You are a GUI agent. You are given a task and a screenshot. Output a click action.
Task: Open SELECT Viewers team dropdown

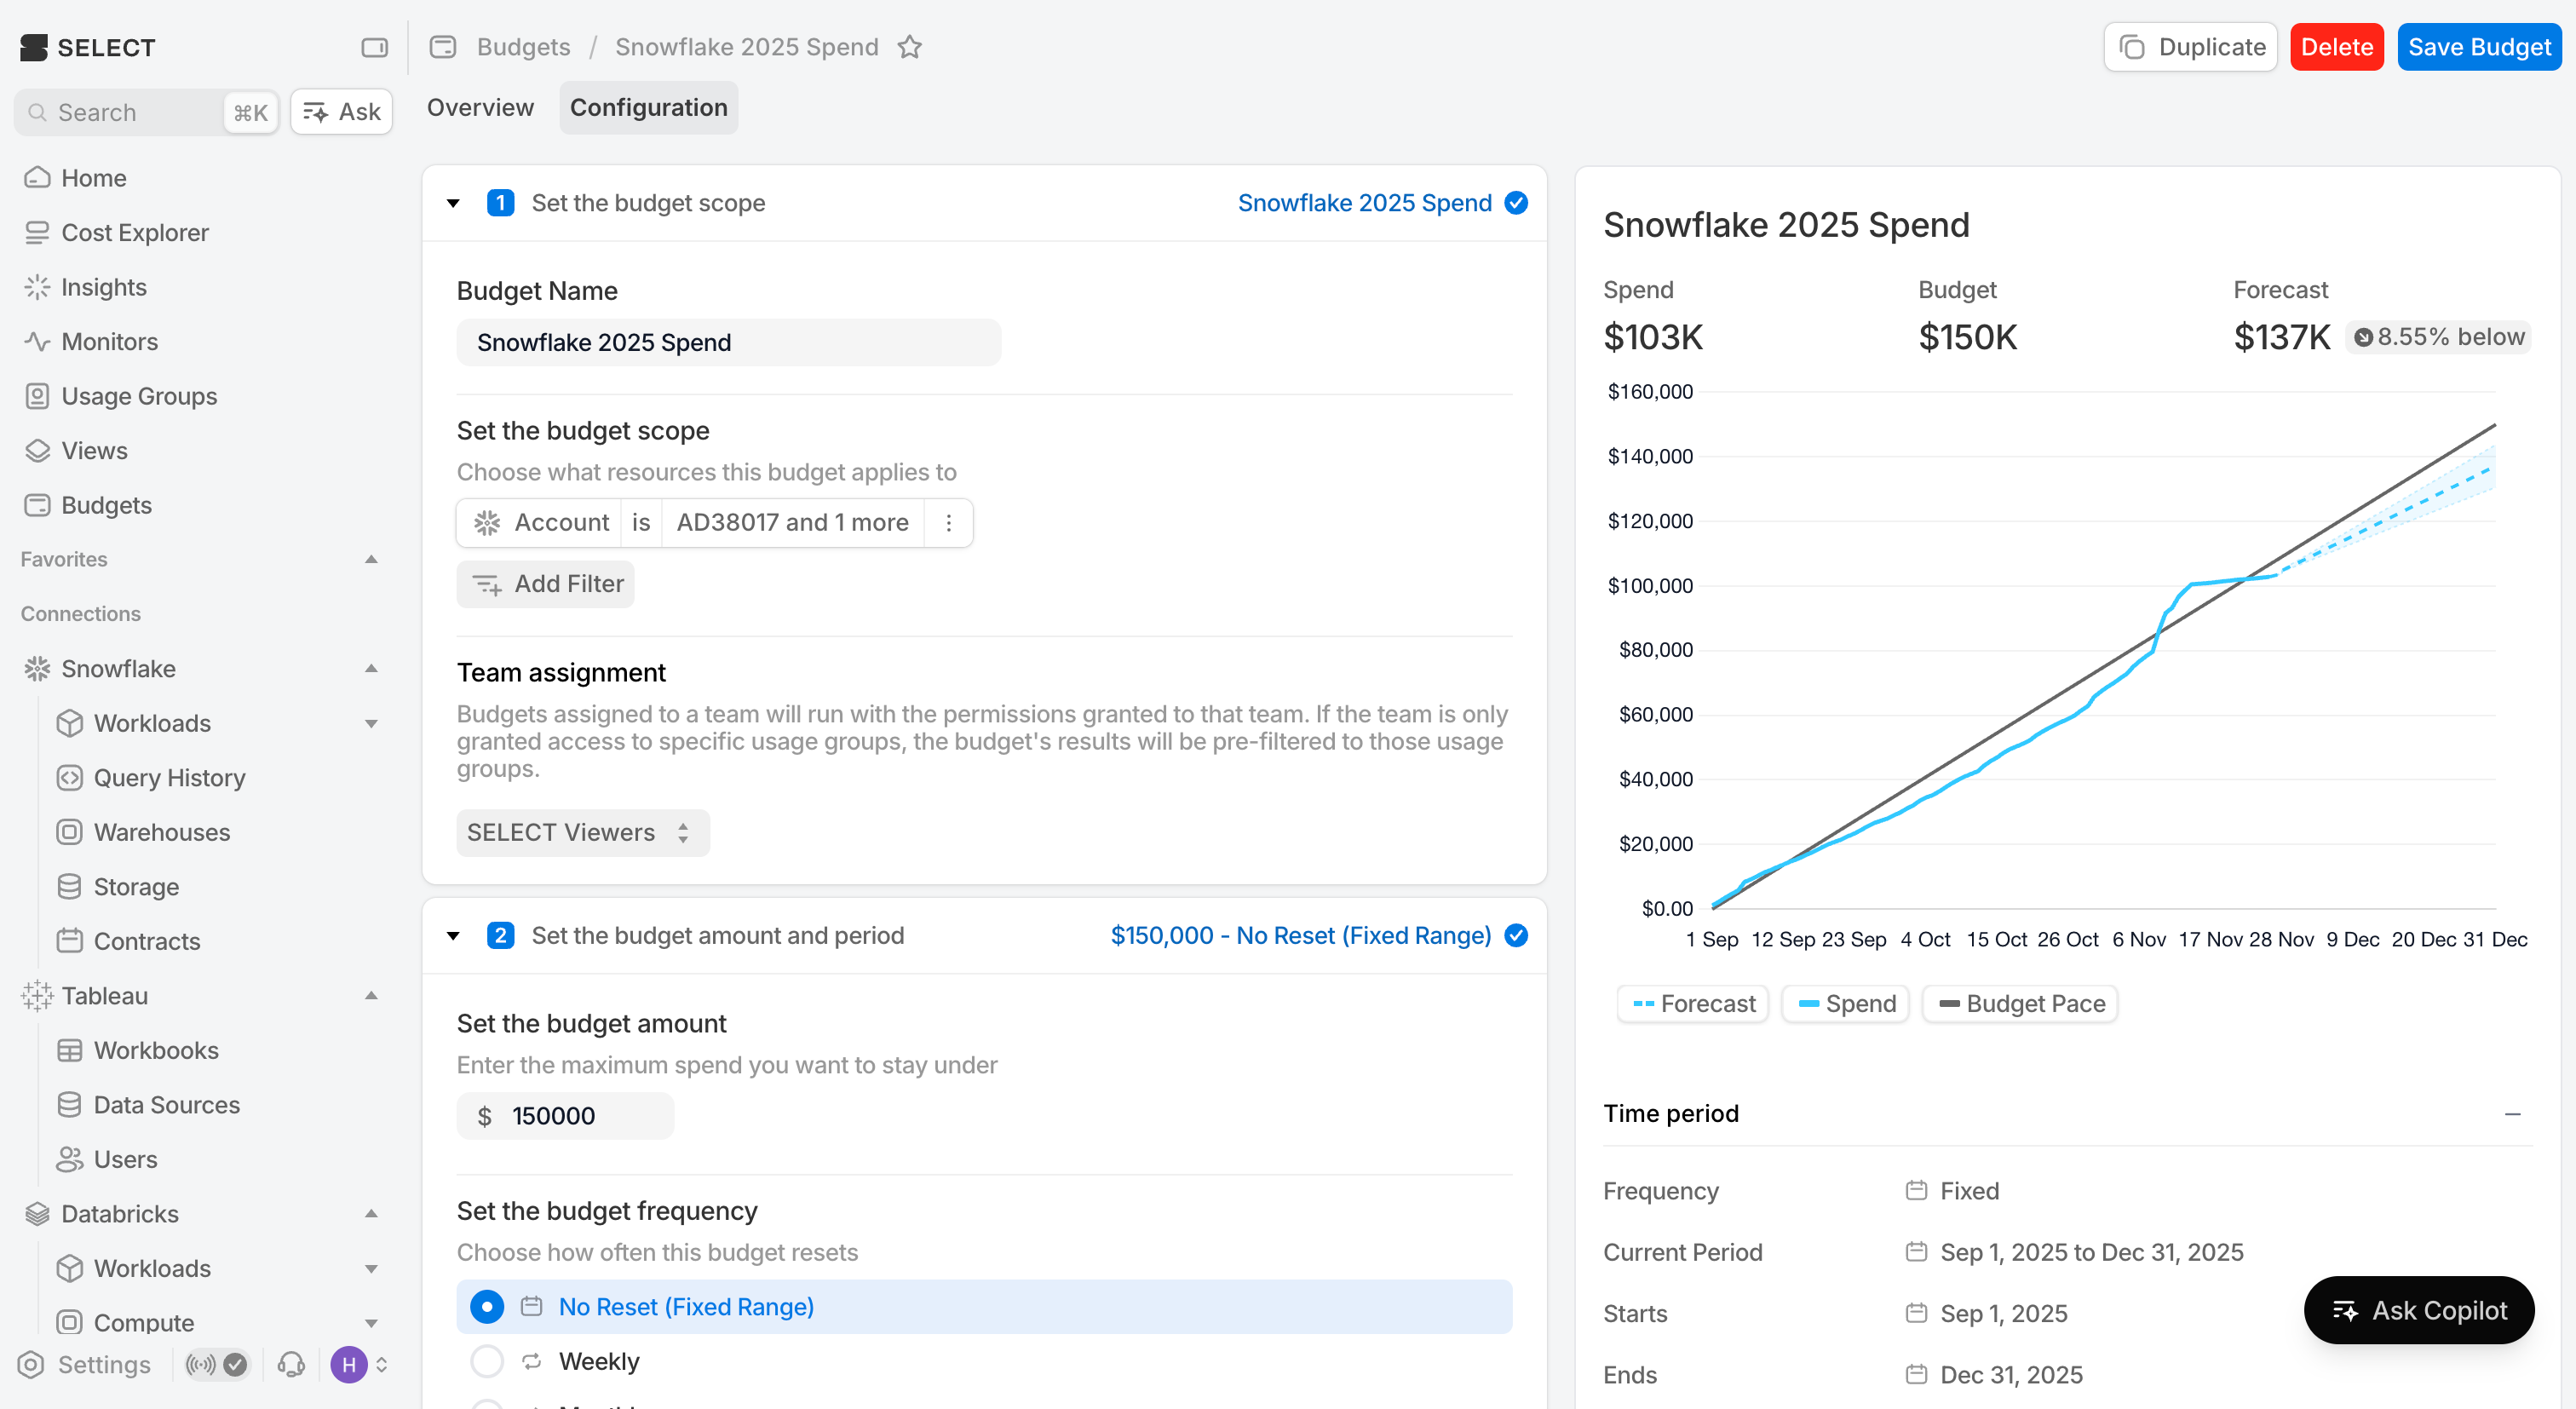tap(582, 832)
